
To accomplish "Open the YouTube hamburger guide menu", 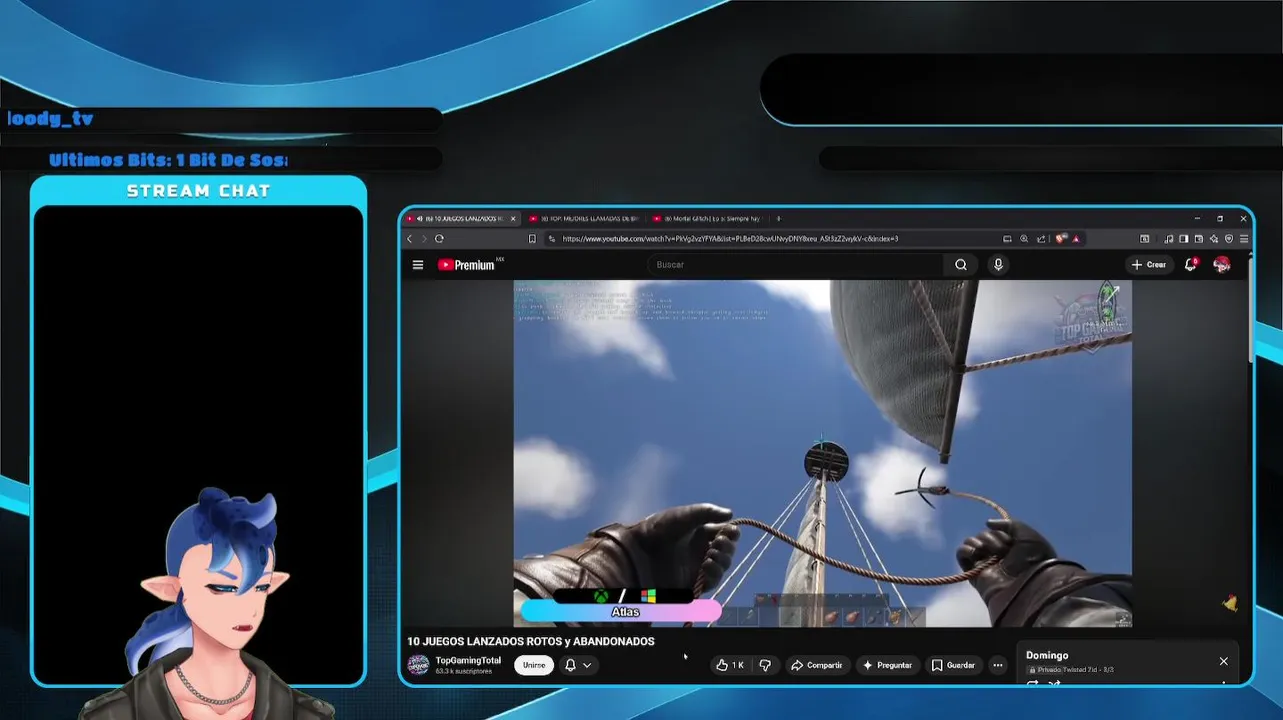I will point(418,265).
